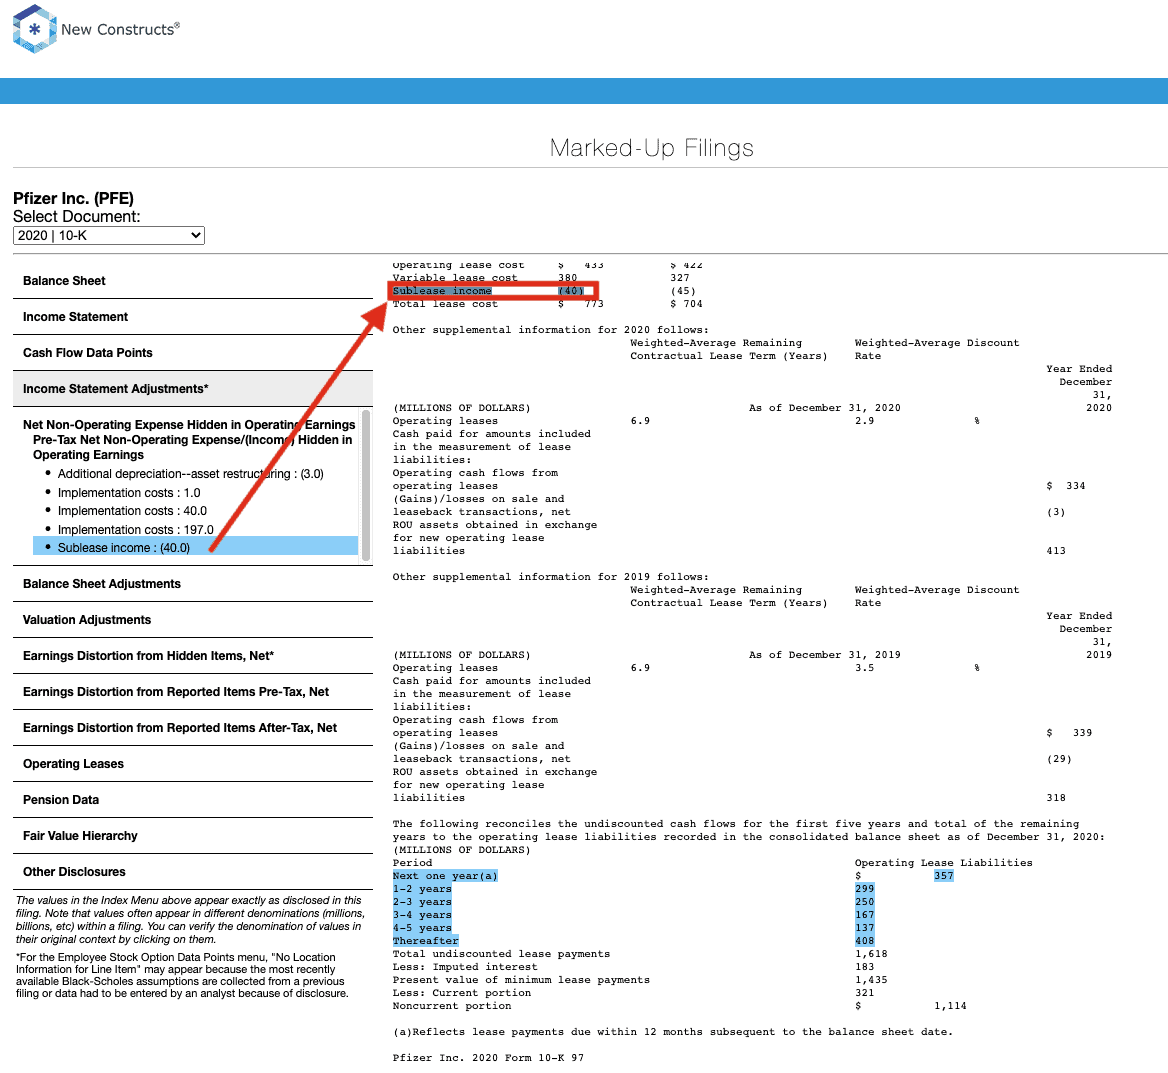The height and width of the screenshot is (1073, 1168).
Task: Click the 2019 discount rate value 3.5
Action: click(865, 668)
